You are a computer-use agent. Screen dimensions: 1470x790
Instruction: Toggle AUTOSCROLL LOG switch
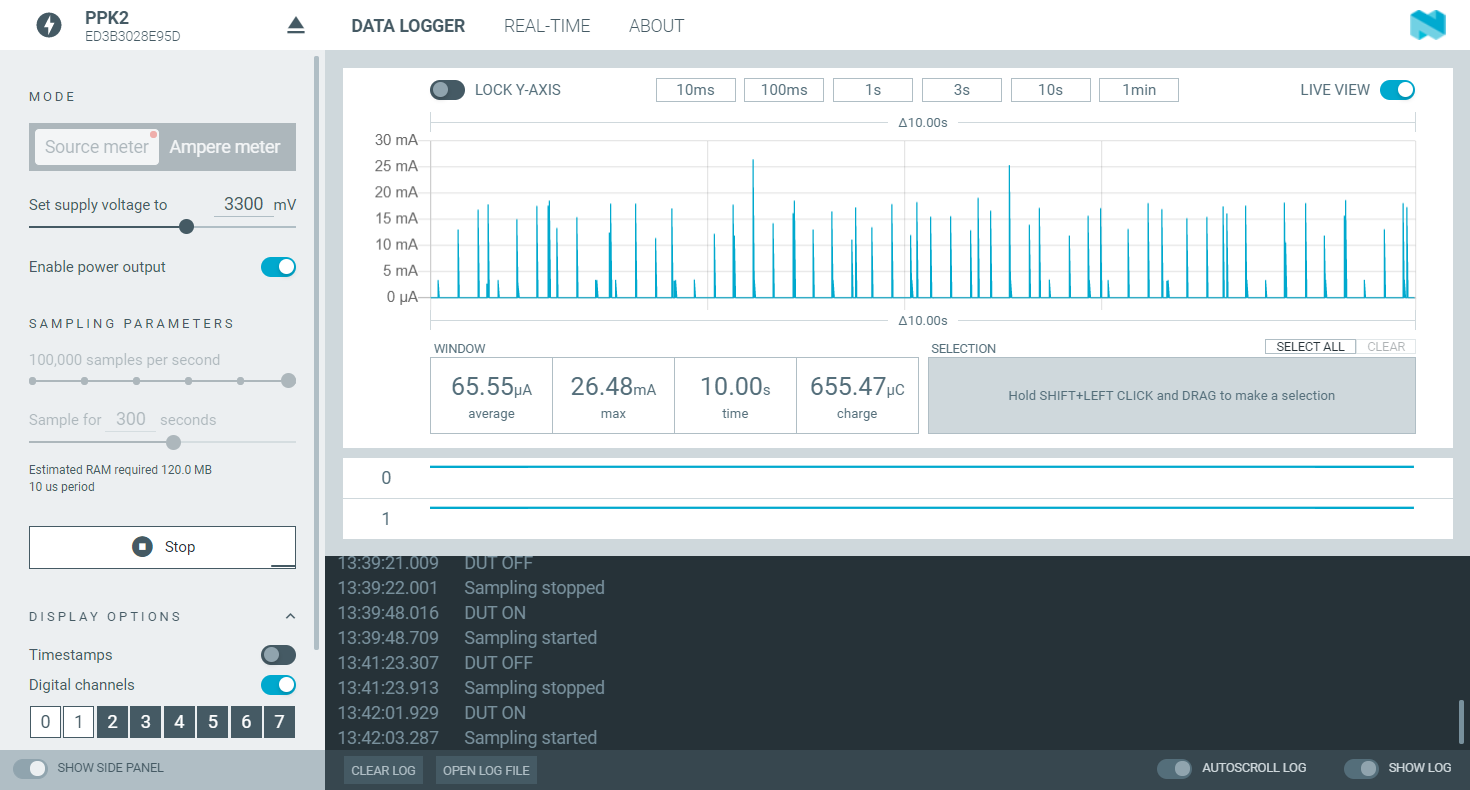[x=1174, y=768]
